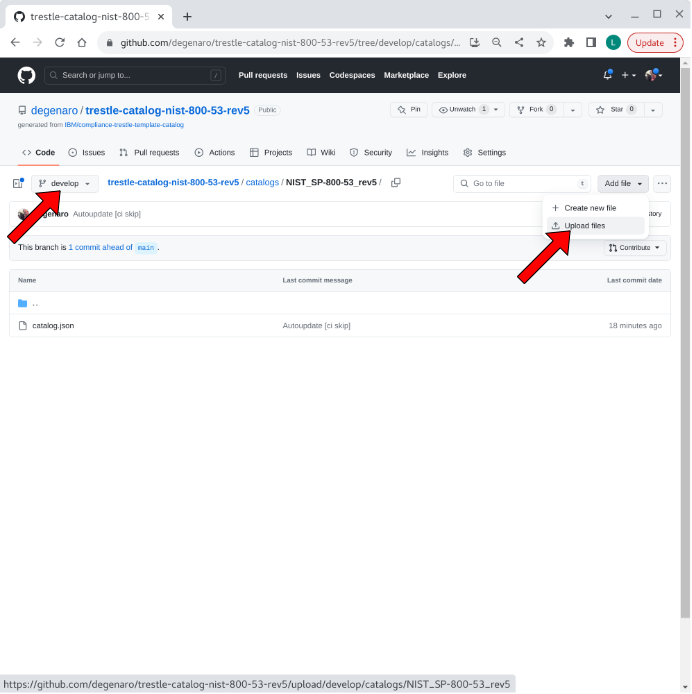
Task: Open Explore in the top navigation
Action: pos(452,75)
